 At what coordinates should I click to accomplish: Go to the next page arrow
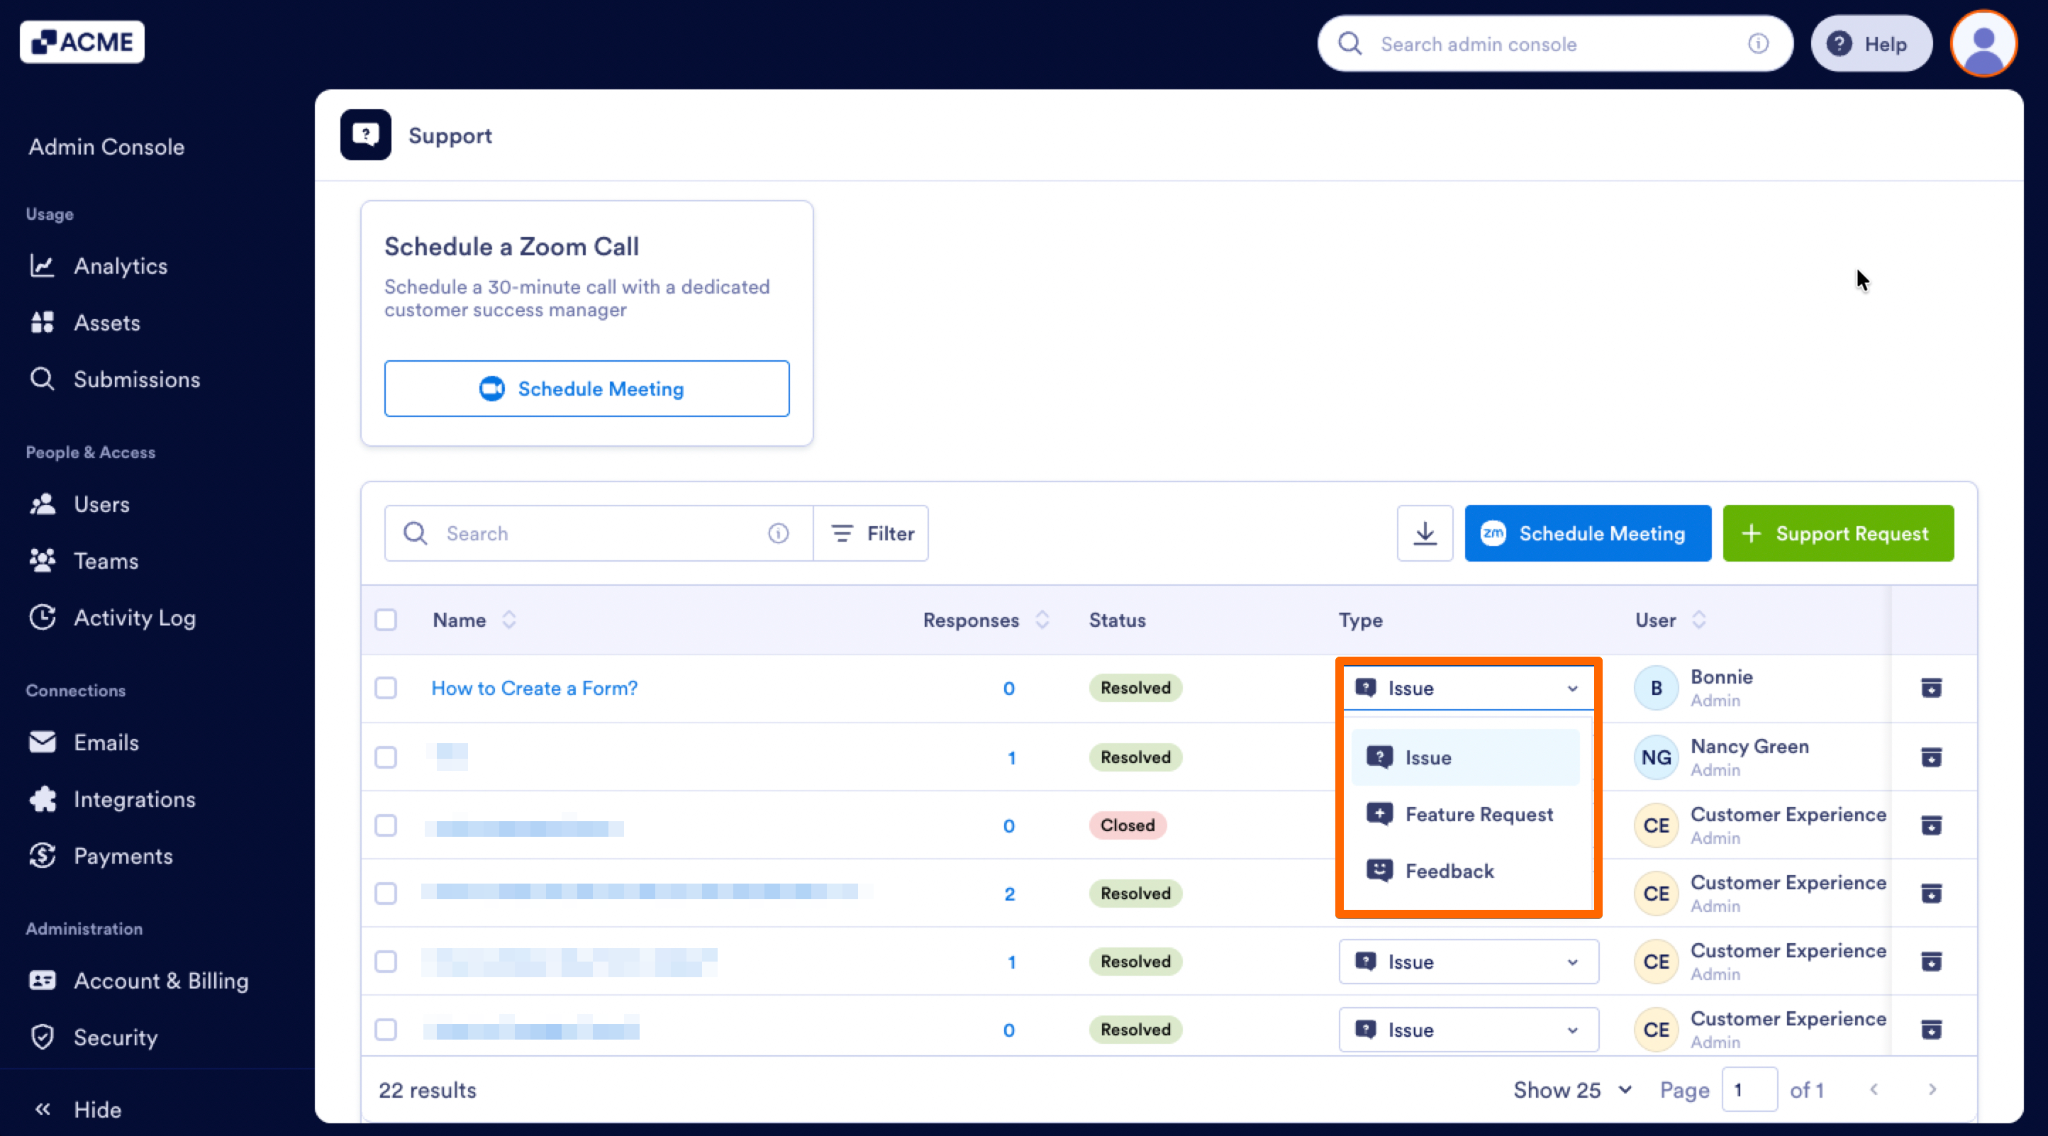1932,1090
